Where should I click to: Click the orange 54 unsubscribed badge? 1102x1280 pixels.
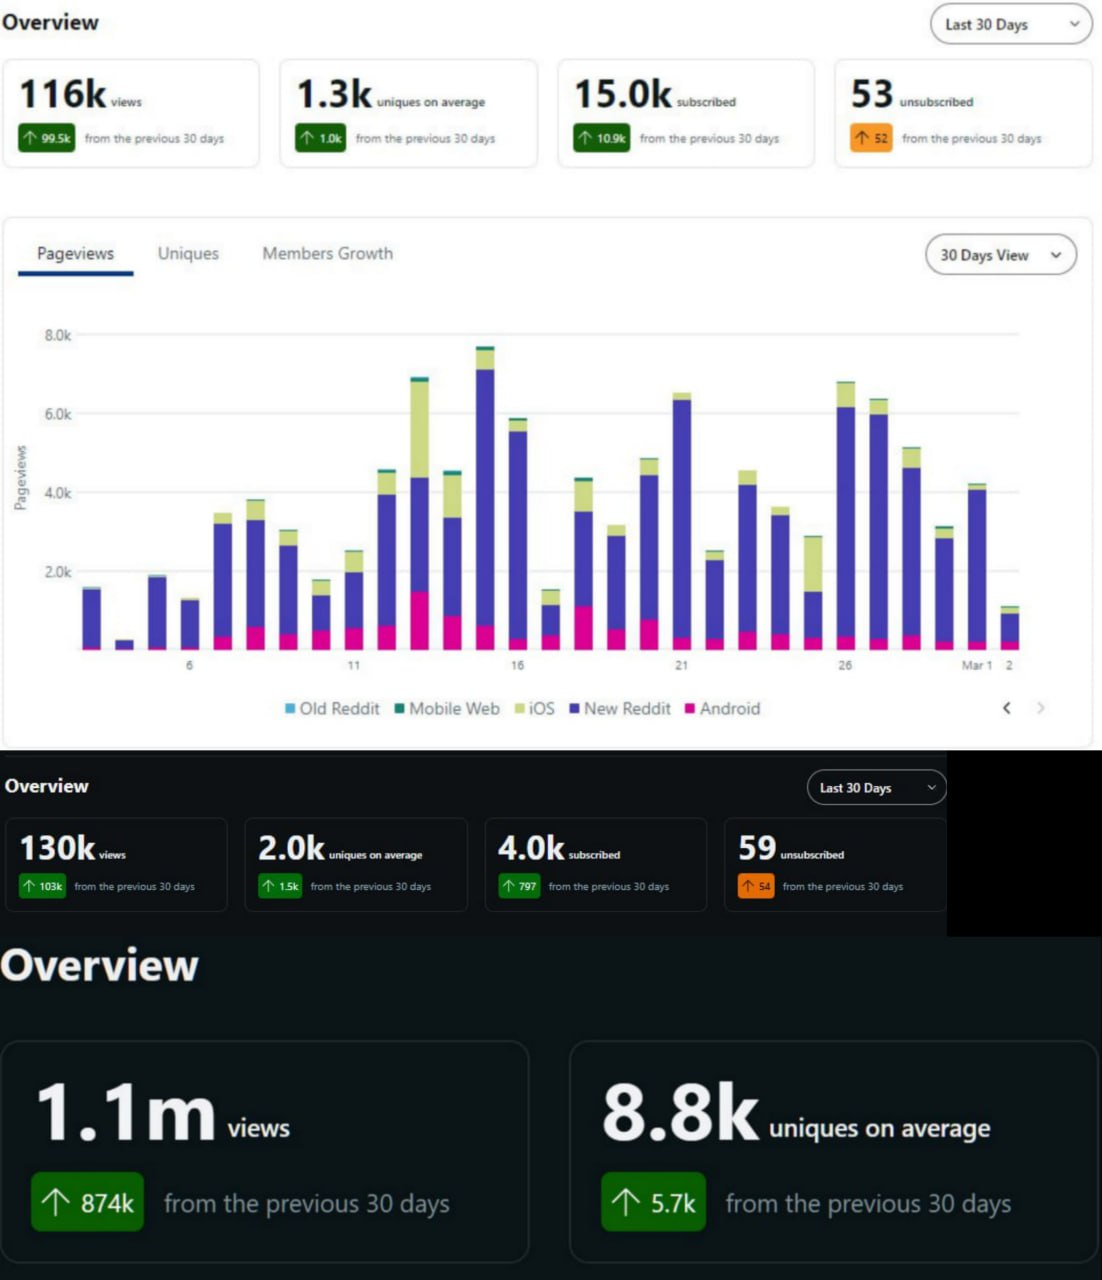(x=756, y=886)
